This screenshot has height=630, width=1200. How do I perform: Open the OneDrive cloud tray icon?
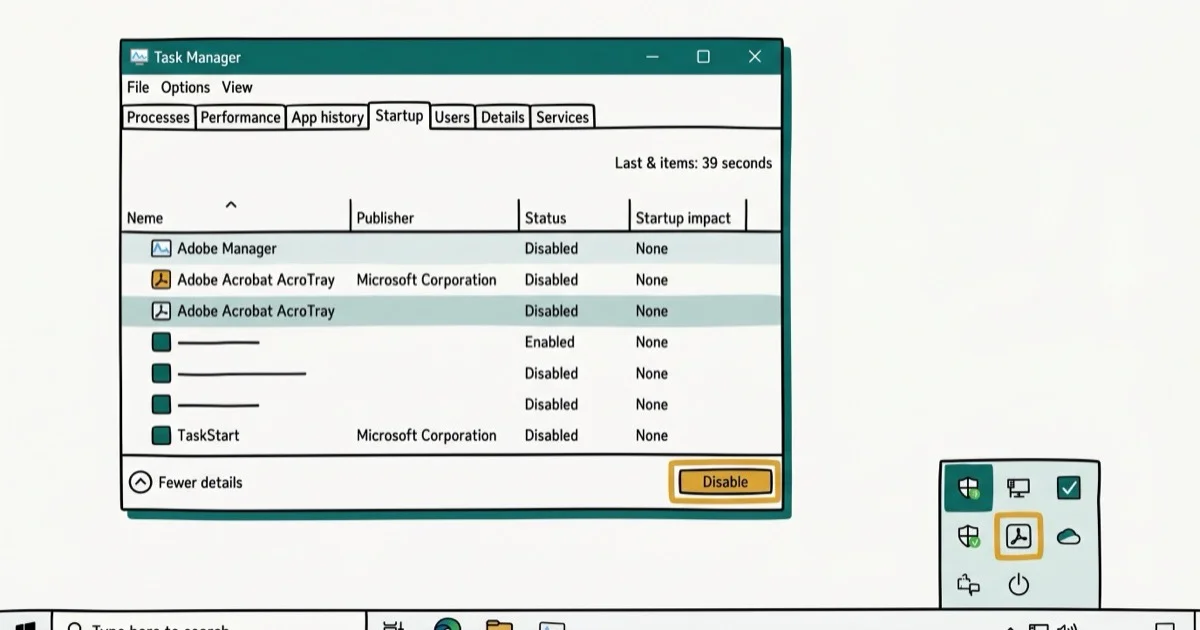click(x=1069, y=537)
